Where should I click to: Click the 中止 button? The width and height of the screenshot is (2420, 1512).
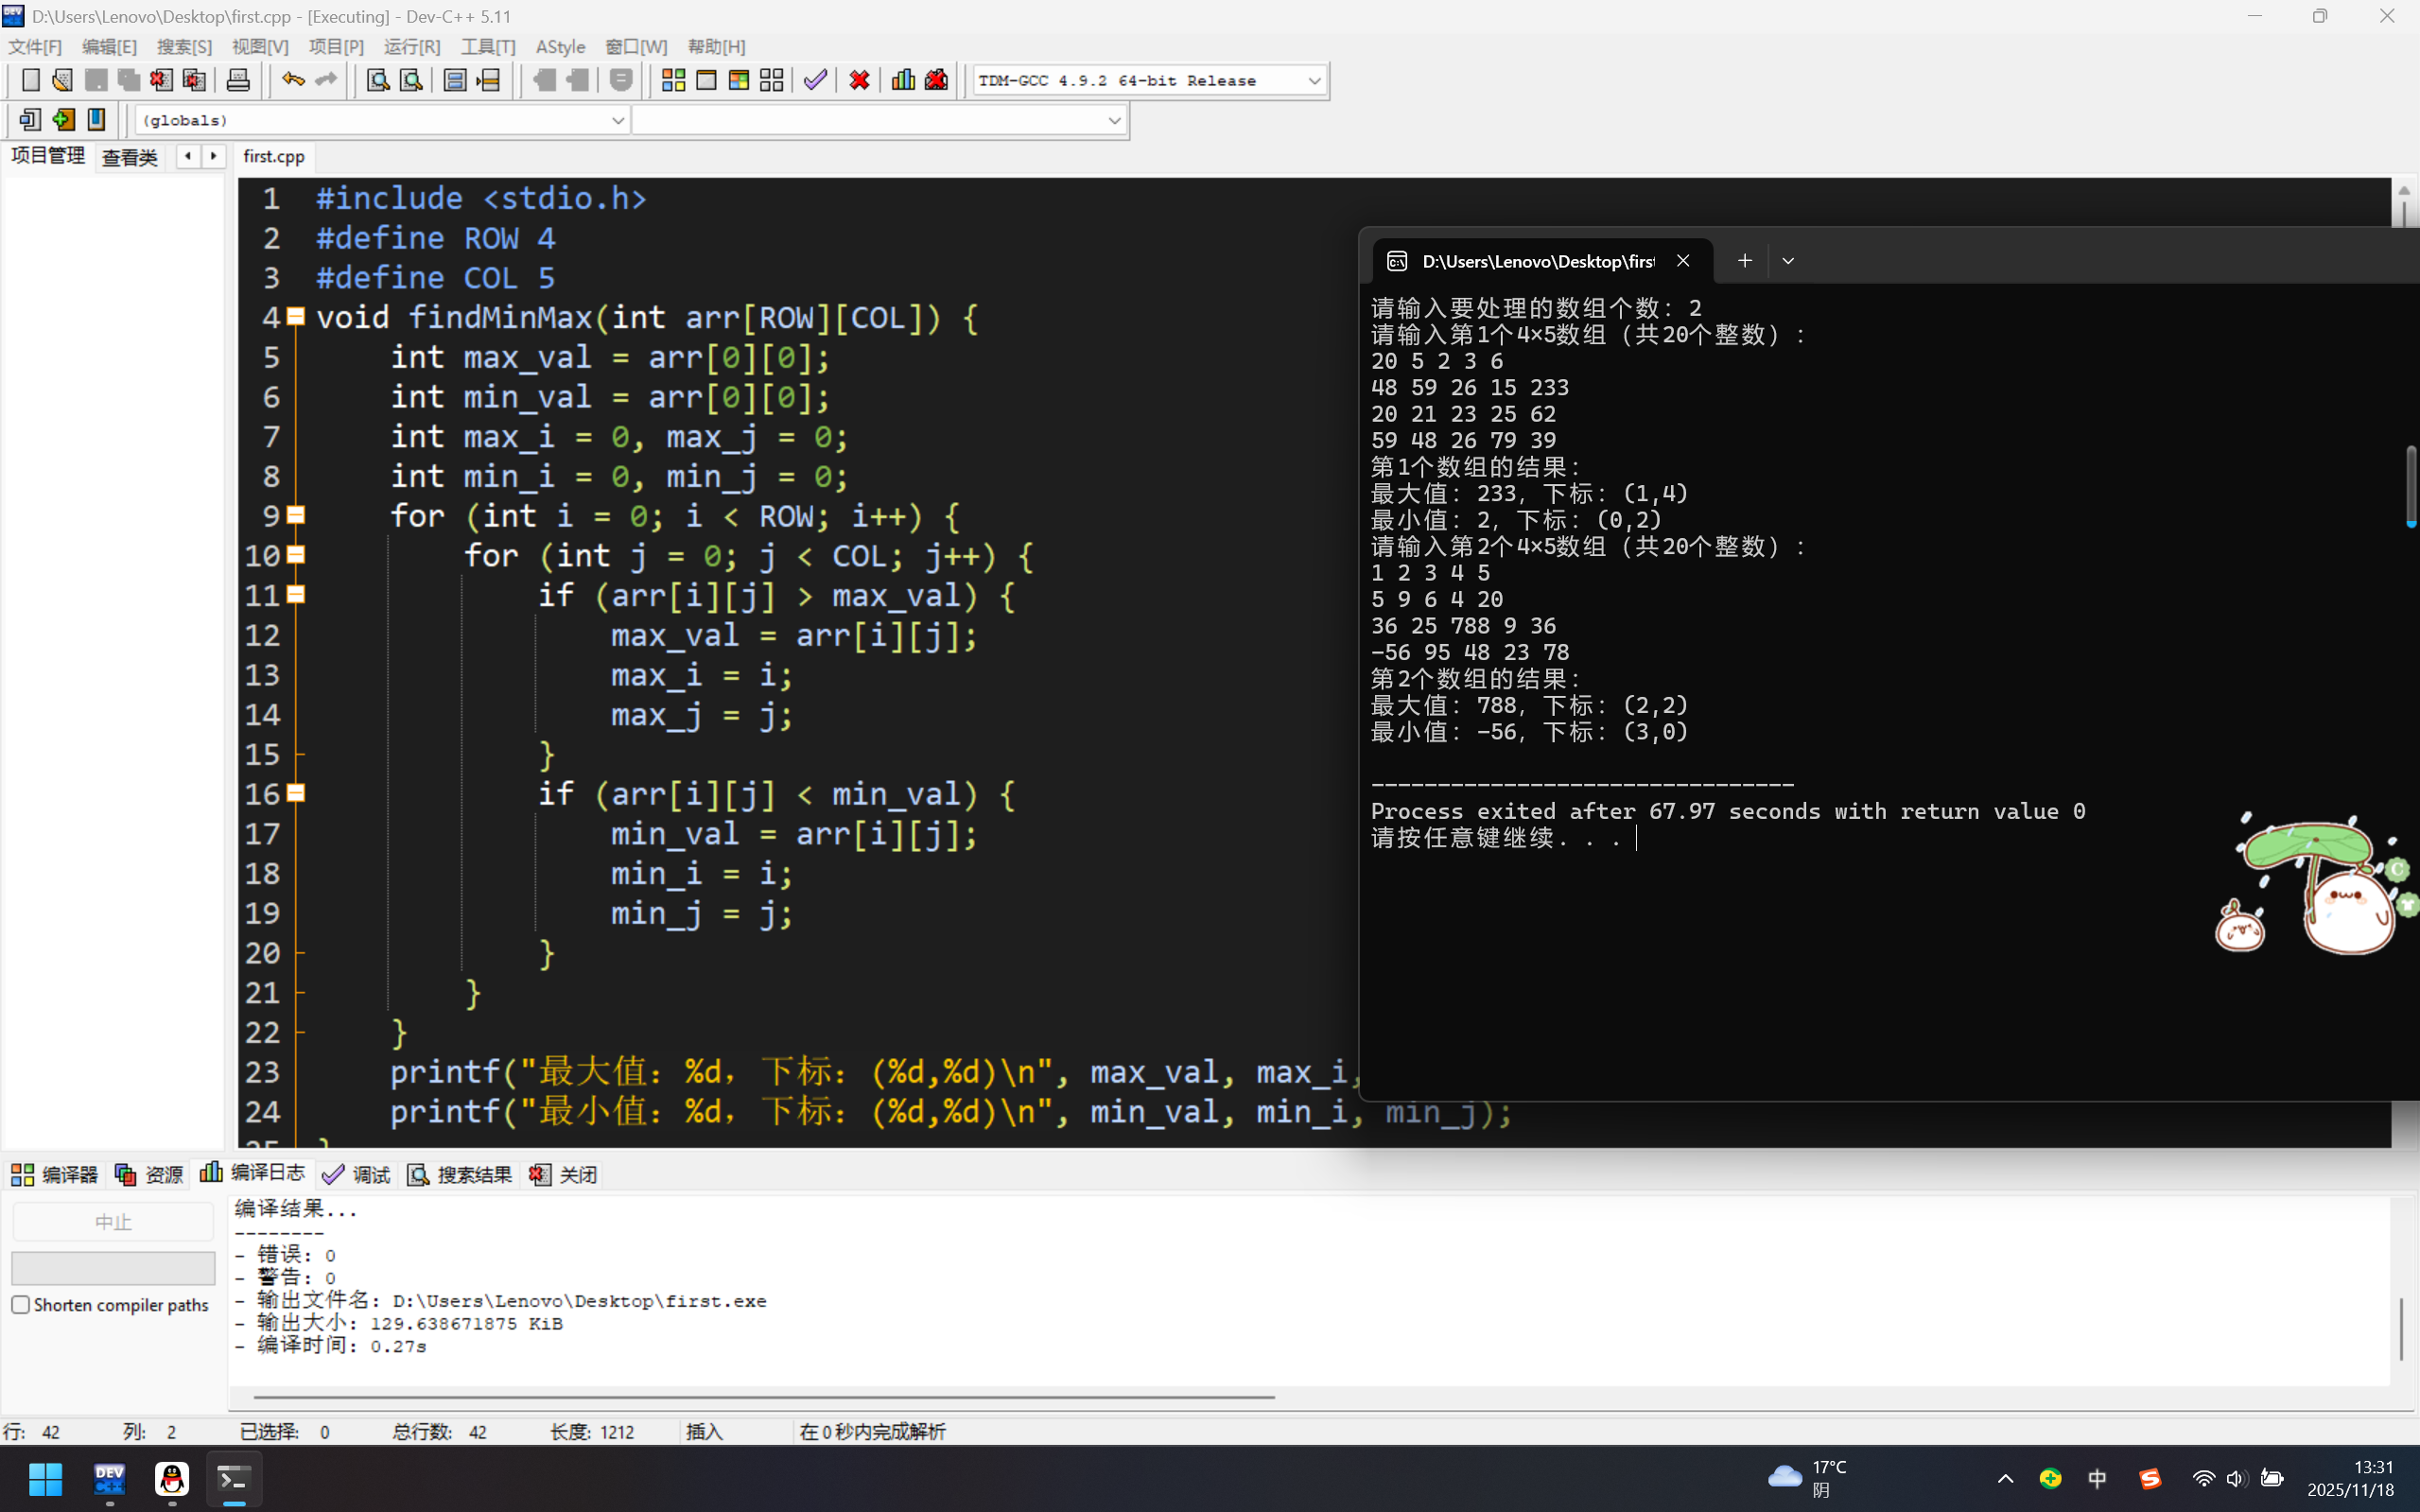[x=113, y=1221]
